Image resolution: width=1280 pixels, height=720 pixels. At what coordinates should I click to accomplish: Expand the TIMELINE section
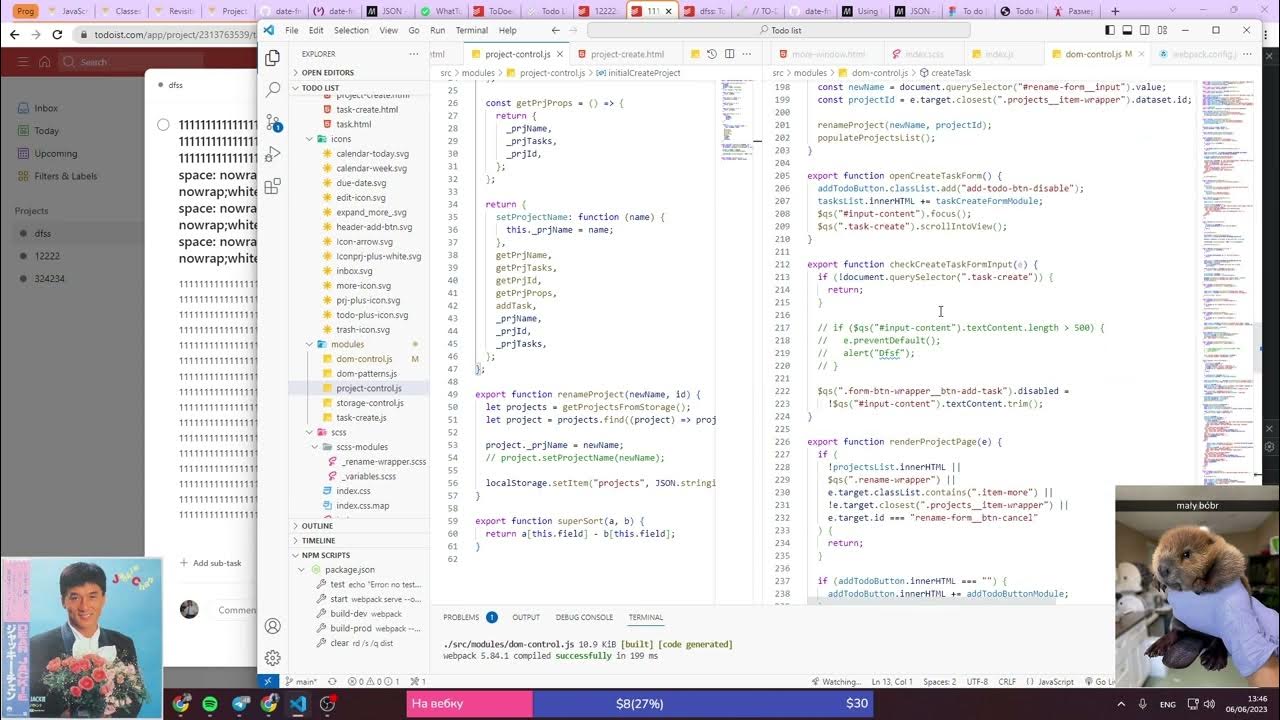pyautogui.click(x=318, y=541)
